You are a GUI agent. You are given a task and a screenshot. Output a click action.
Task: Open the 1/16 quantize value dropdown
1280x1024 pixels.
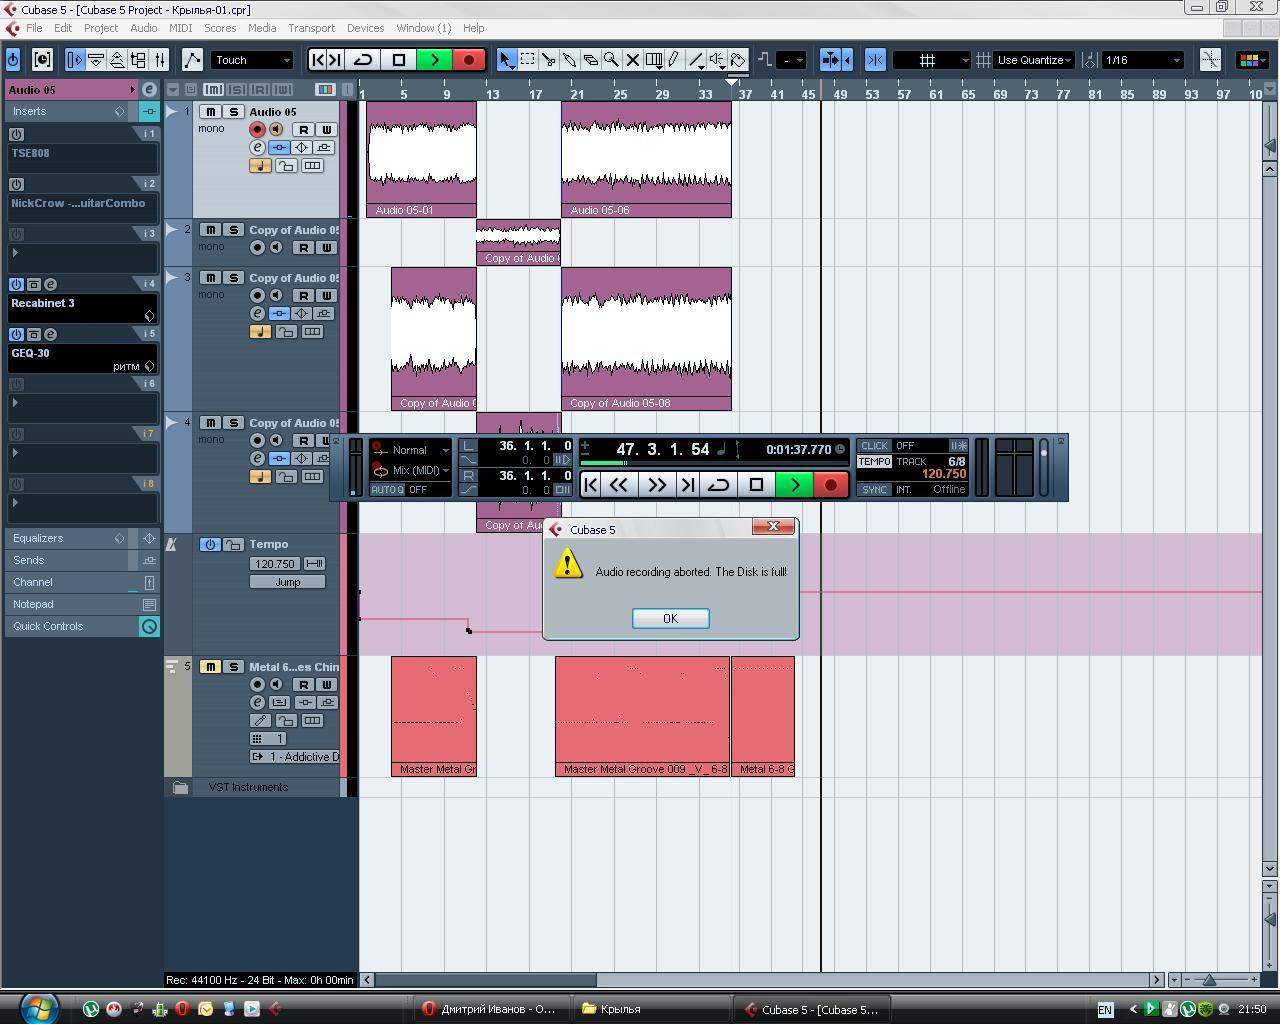(1142, 60)
